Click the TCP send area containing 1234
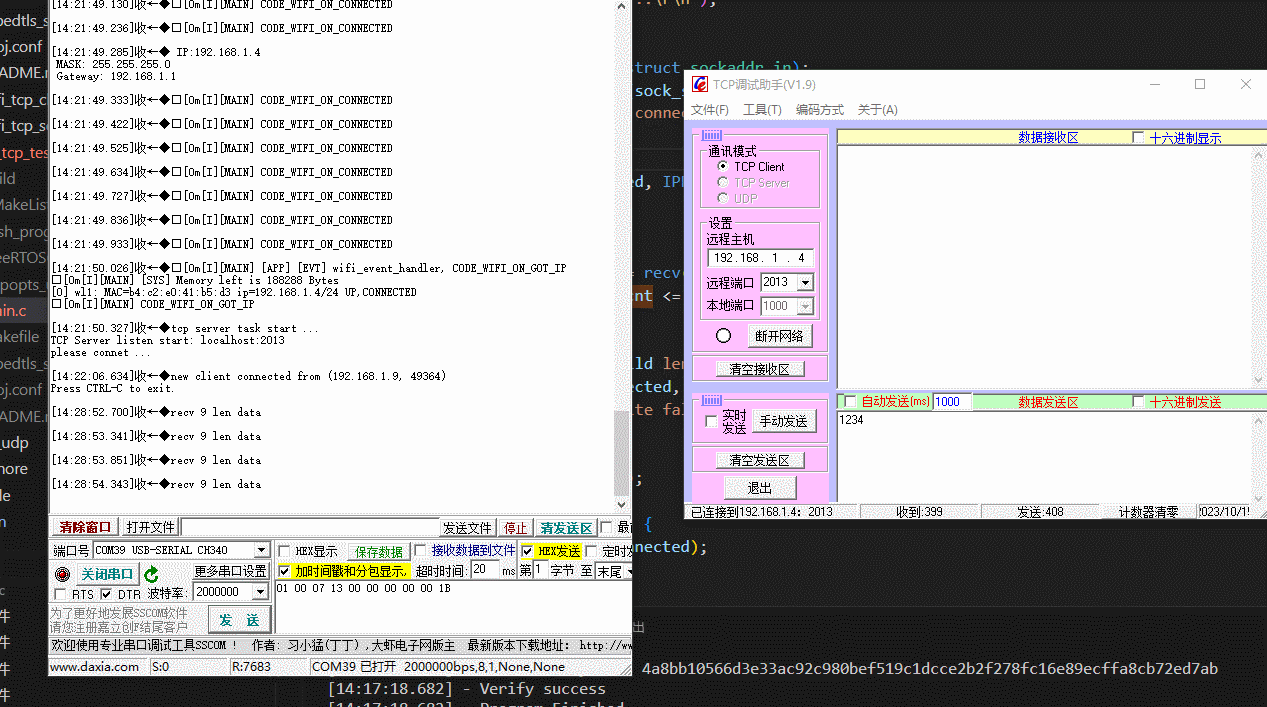 pyautogui.click(x=1043, y=457)
